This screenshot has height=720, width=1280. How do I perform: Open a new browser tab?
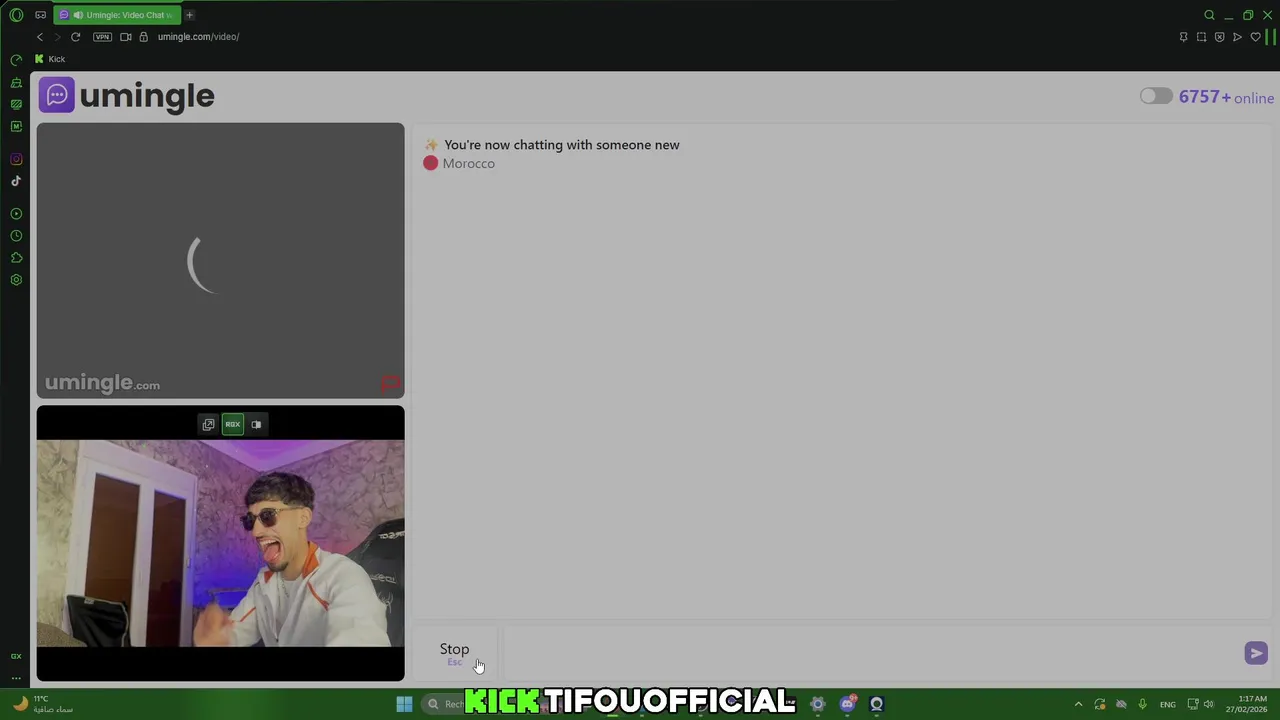point(189,15)
